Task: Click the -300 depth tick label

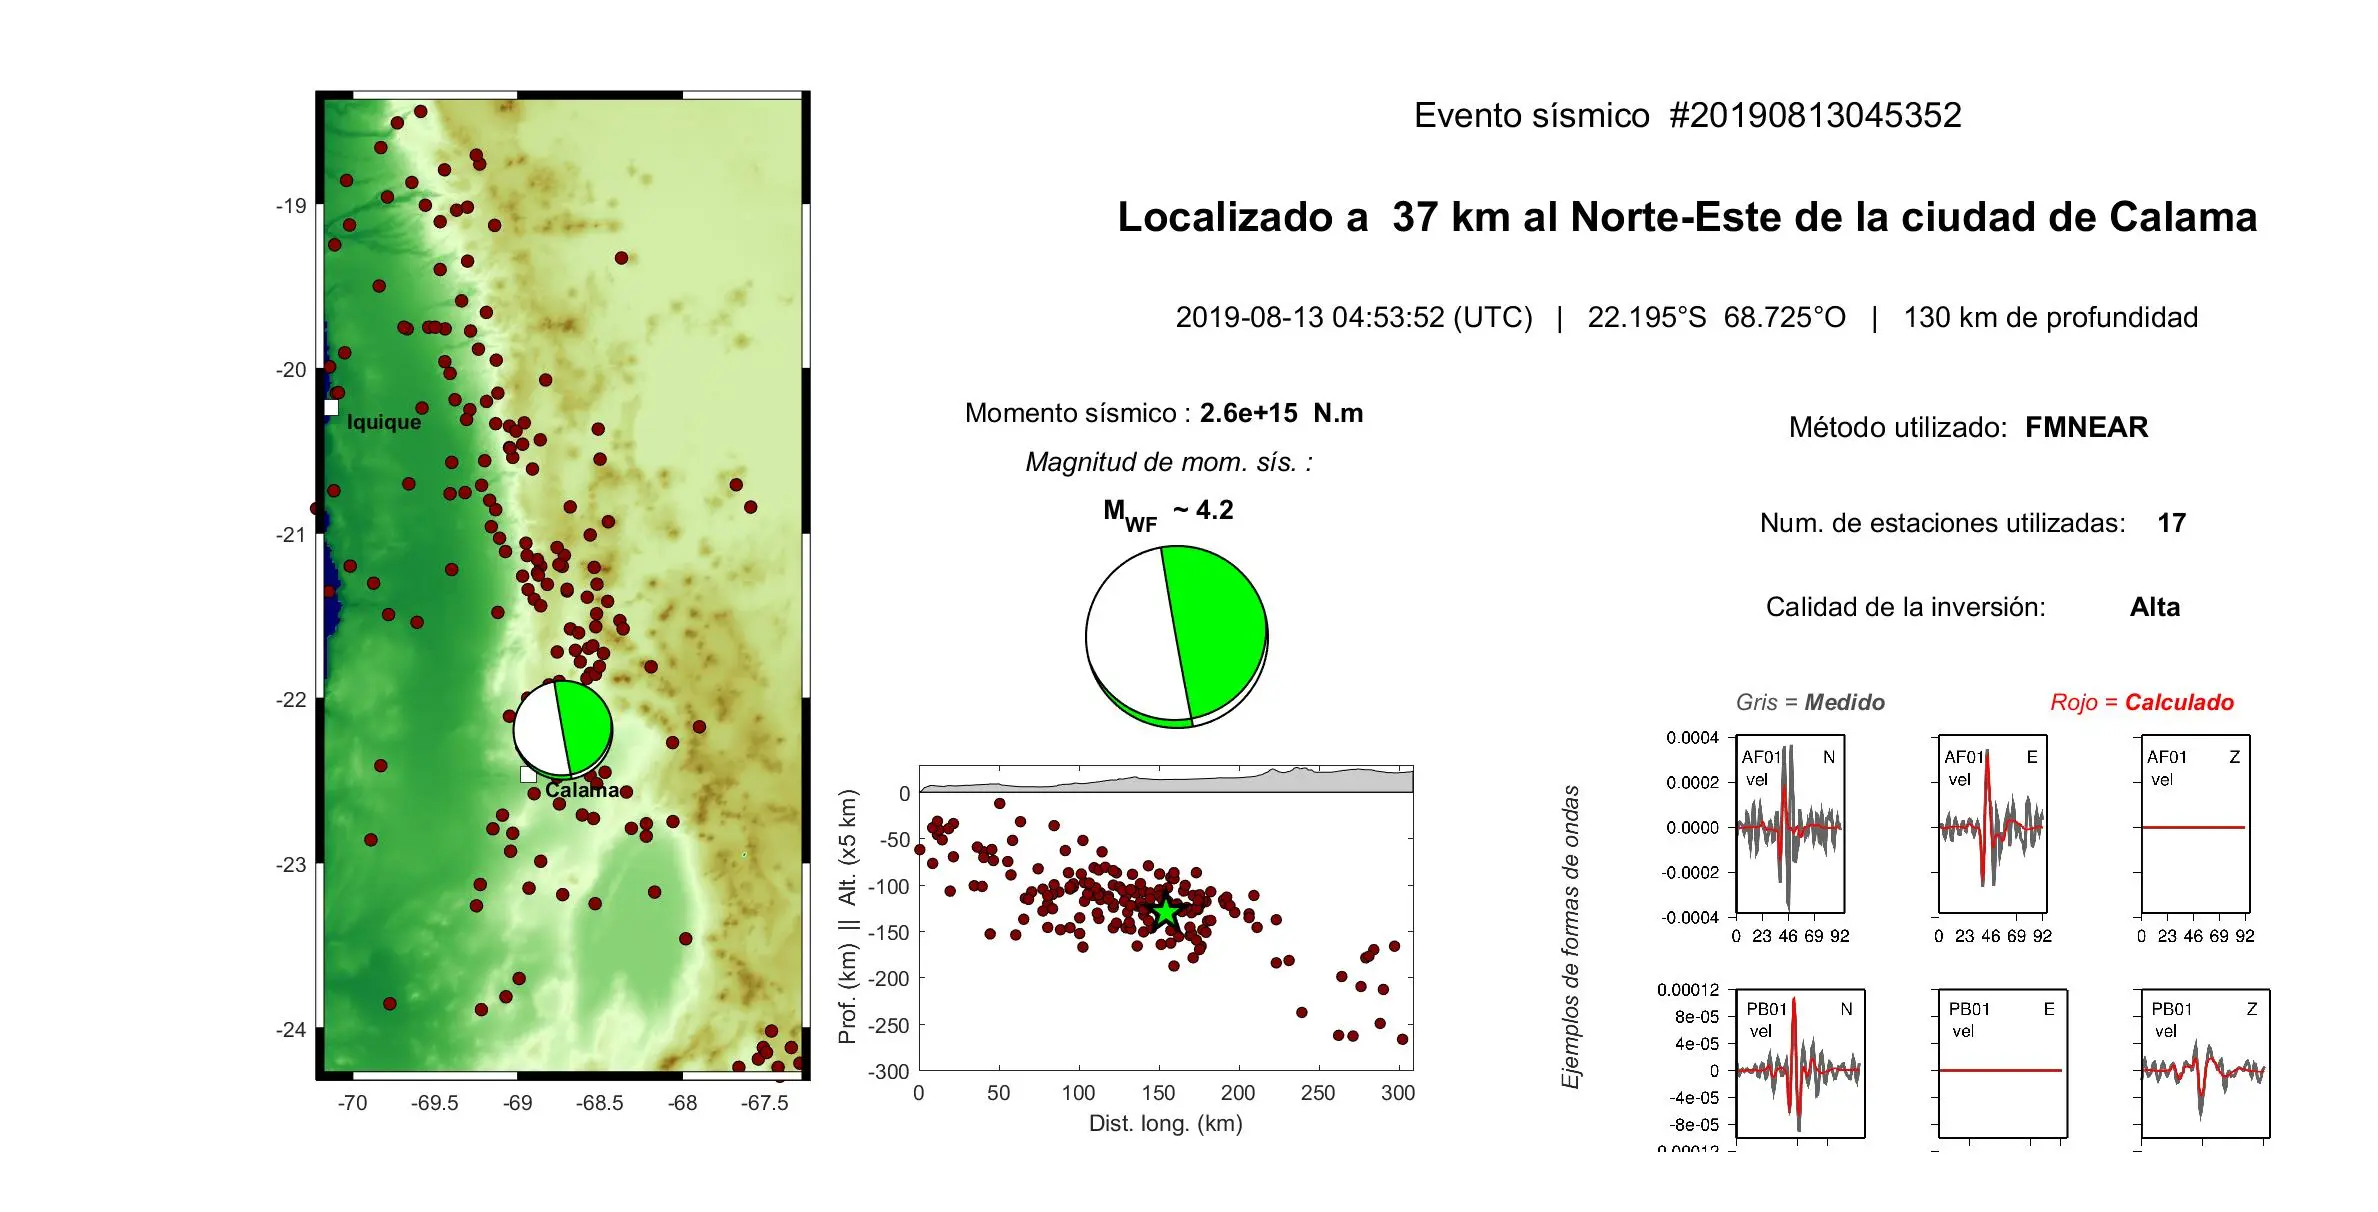Action: (x=888, y=1072)
